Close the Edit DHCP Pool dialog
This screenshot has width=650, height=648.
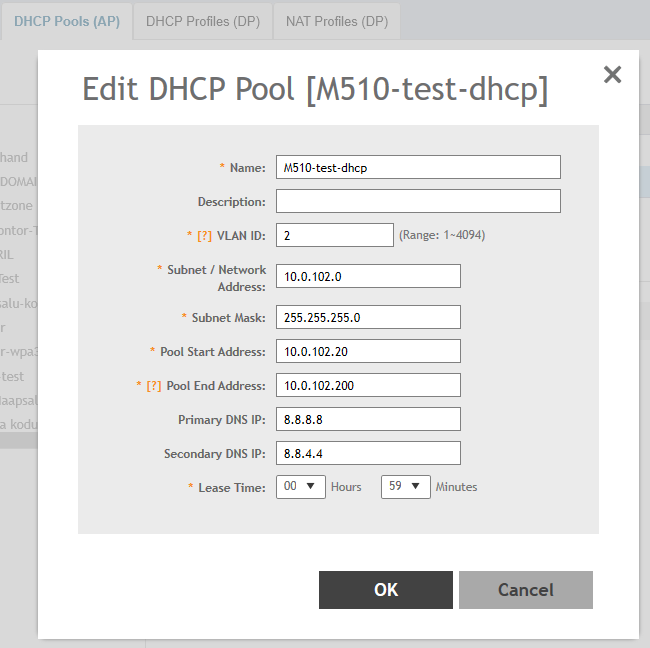(612, 74)
